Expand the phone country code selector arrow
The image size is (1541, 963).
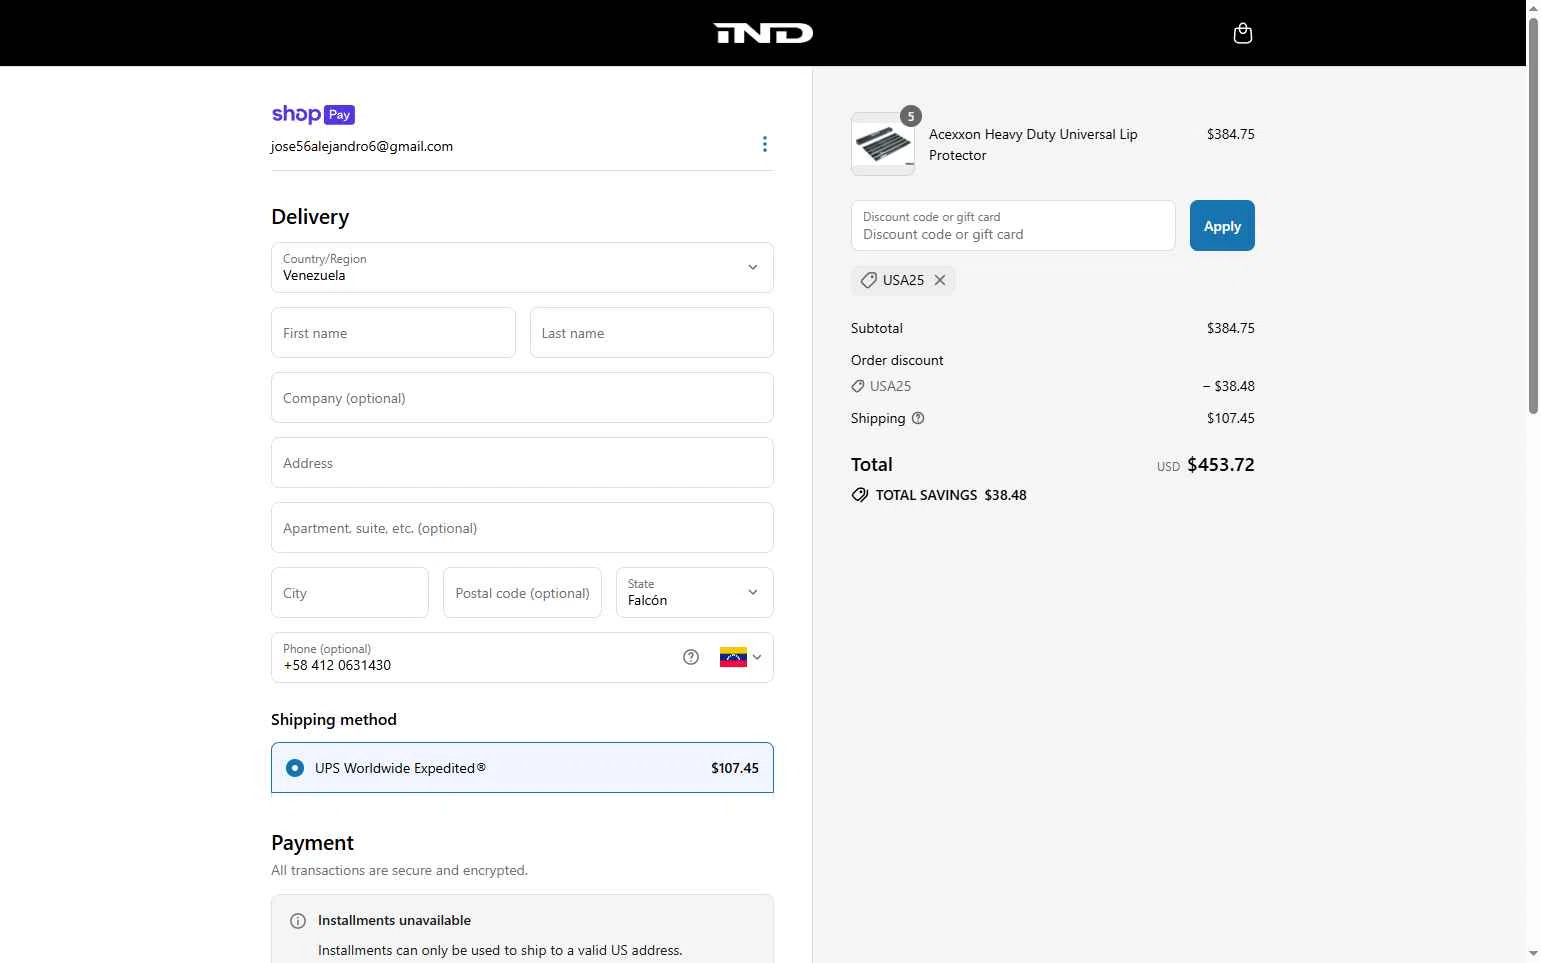tap(757, 657)
